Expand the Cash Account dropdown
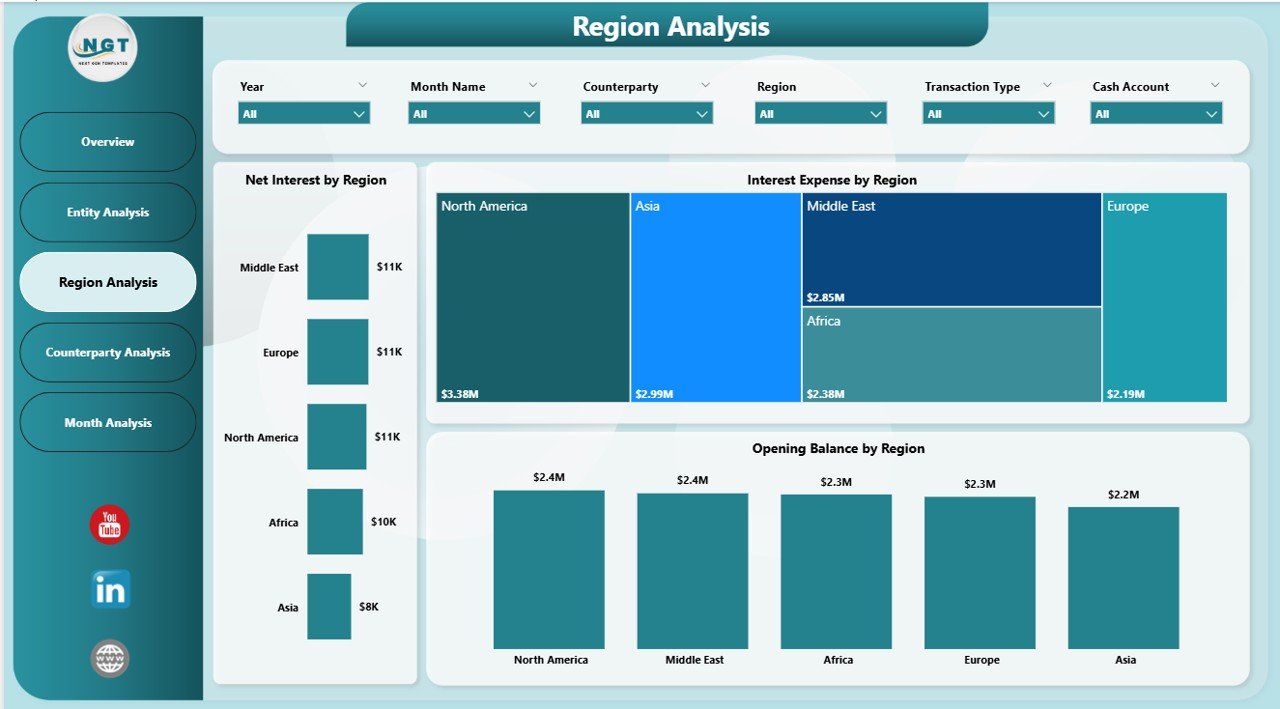The image size is (1280, 709). point(1155,113)
